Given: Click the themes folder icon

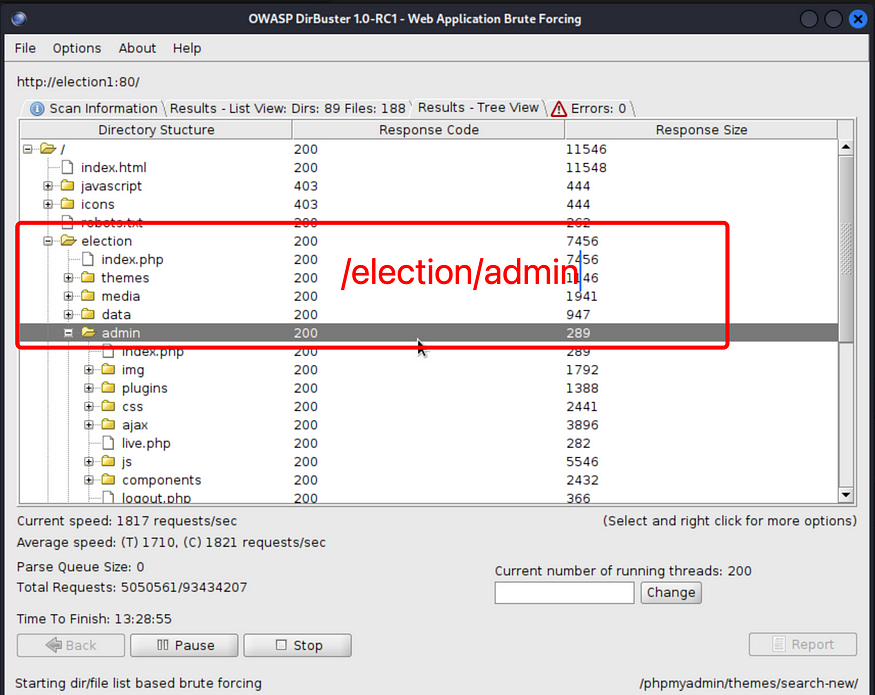Looking at the screenshot, I should pos(88,277).
